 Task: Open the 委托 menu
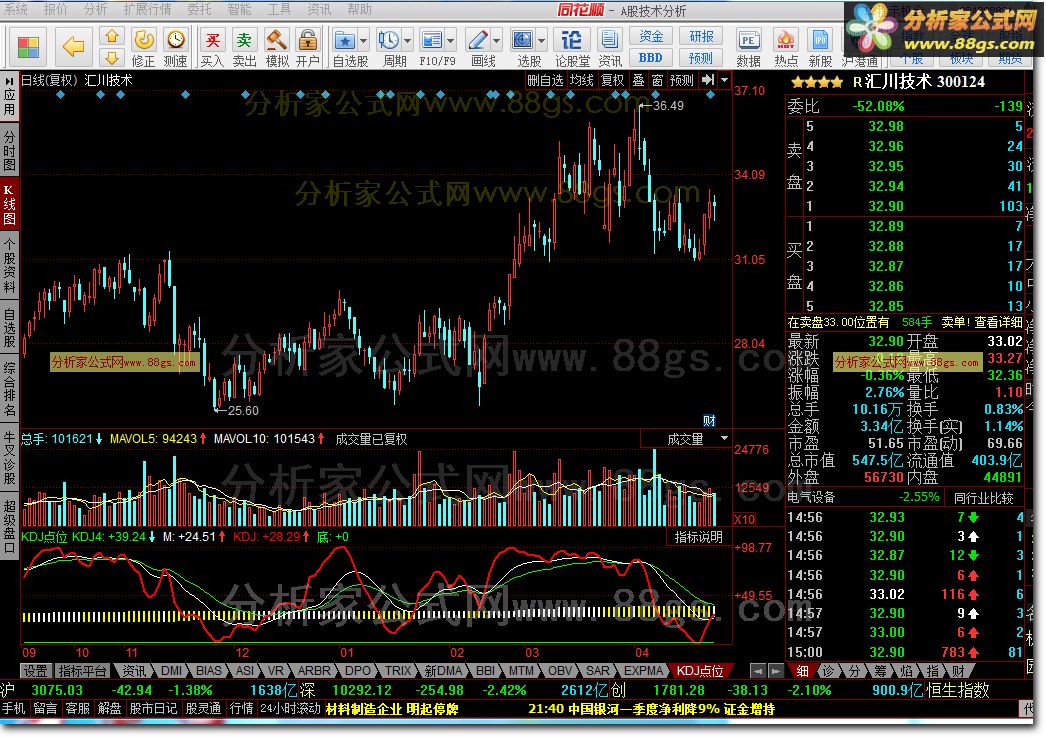click(x=199, y=9)
